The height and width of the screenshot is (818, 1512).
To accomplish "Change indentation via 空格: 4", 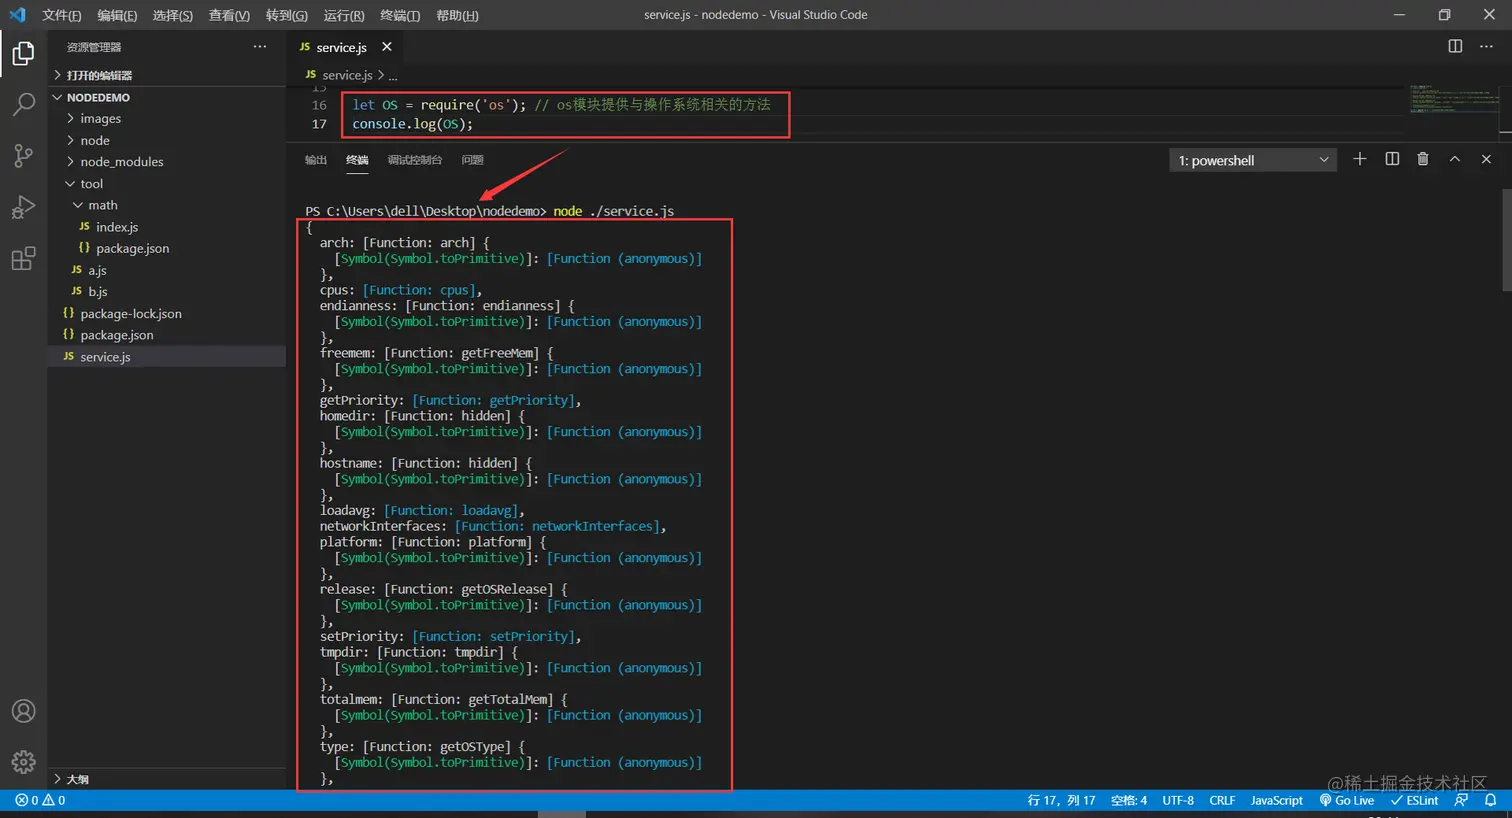I will [1129, 800].
